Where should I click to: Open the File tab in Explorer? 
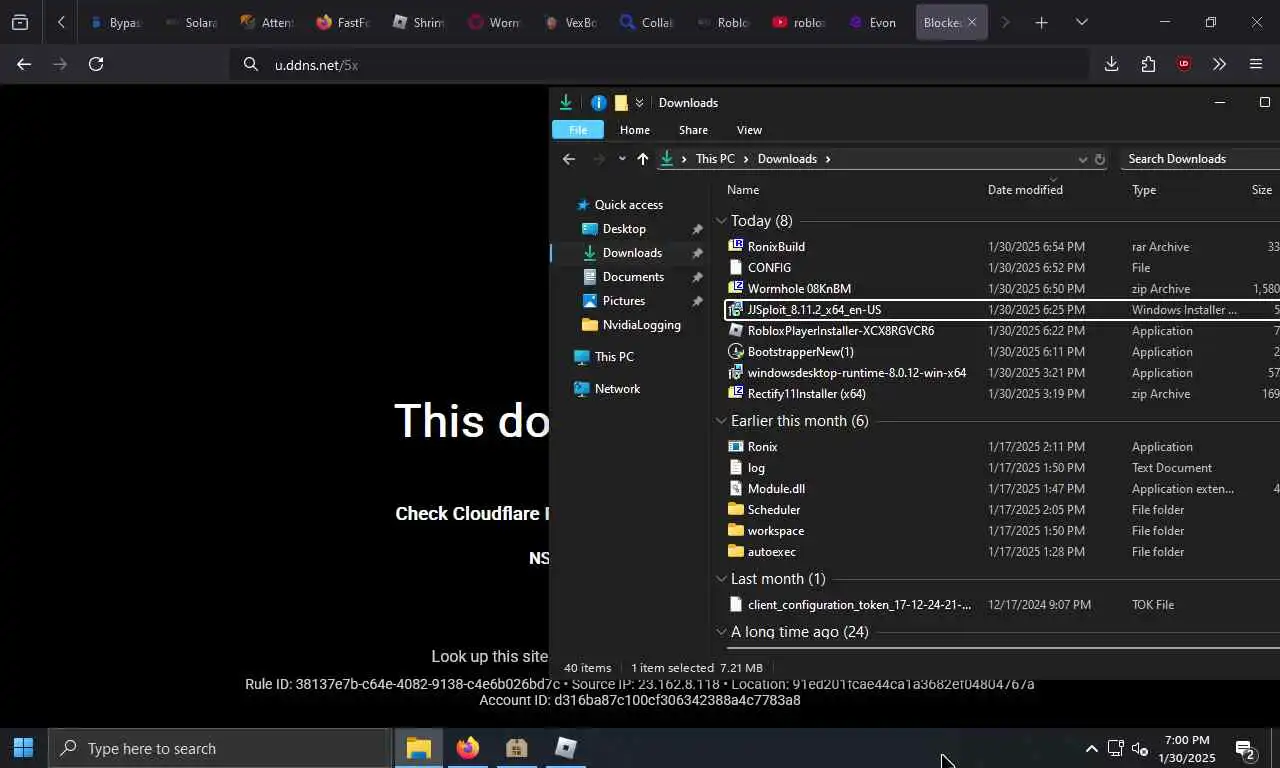578,130
